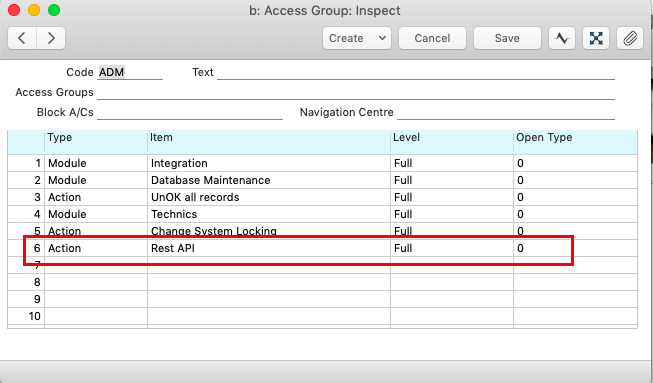Image resolution: width=653 pixels, height=383 pixels.
Task: Expand the Create dropdown menu
Action: (x=357, y=38)
